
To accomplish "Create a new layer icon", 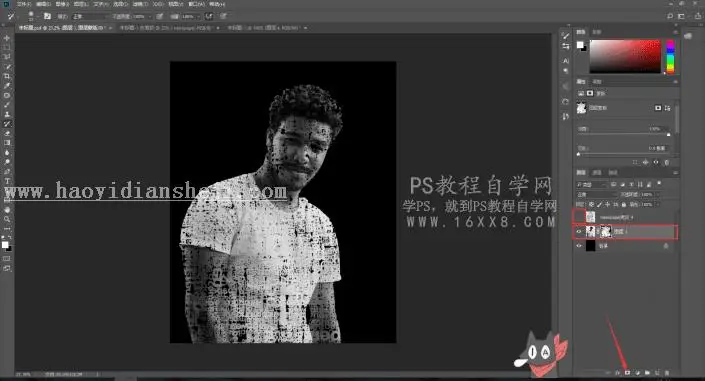I will tap(657, 372).
